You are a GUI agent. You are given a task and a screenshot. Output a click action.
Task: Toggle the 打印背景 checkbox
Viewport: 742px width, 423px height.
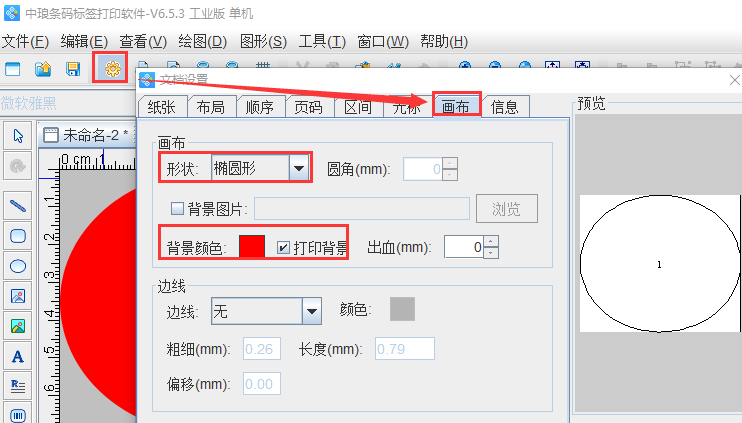click(283, 247)
